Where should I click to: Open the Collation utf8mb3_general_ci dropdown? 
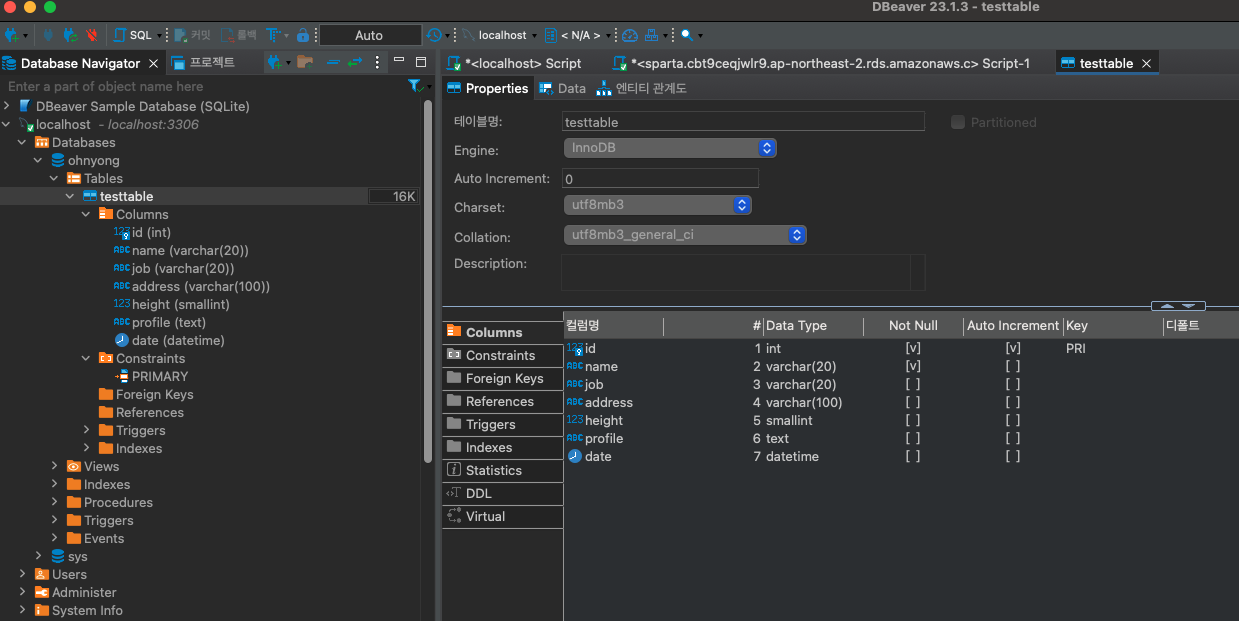684,235
